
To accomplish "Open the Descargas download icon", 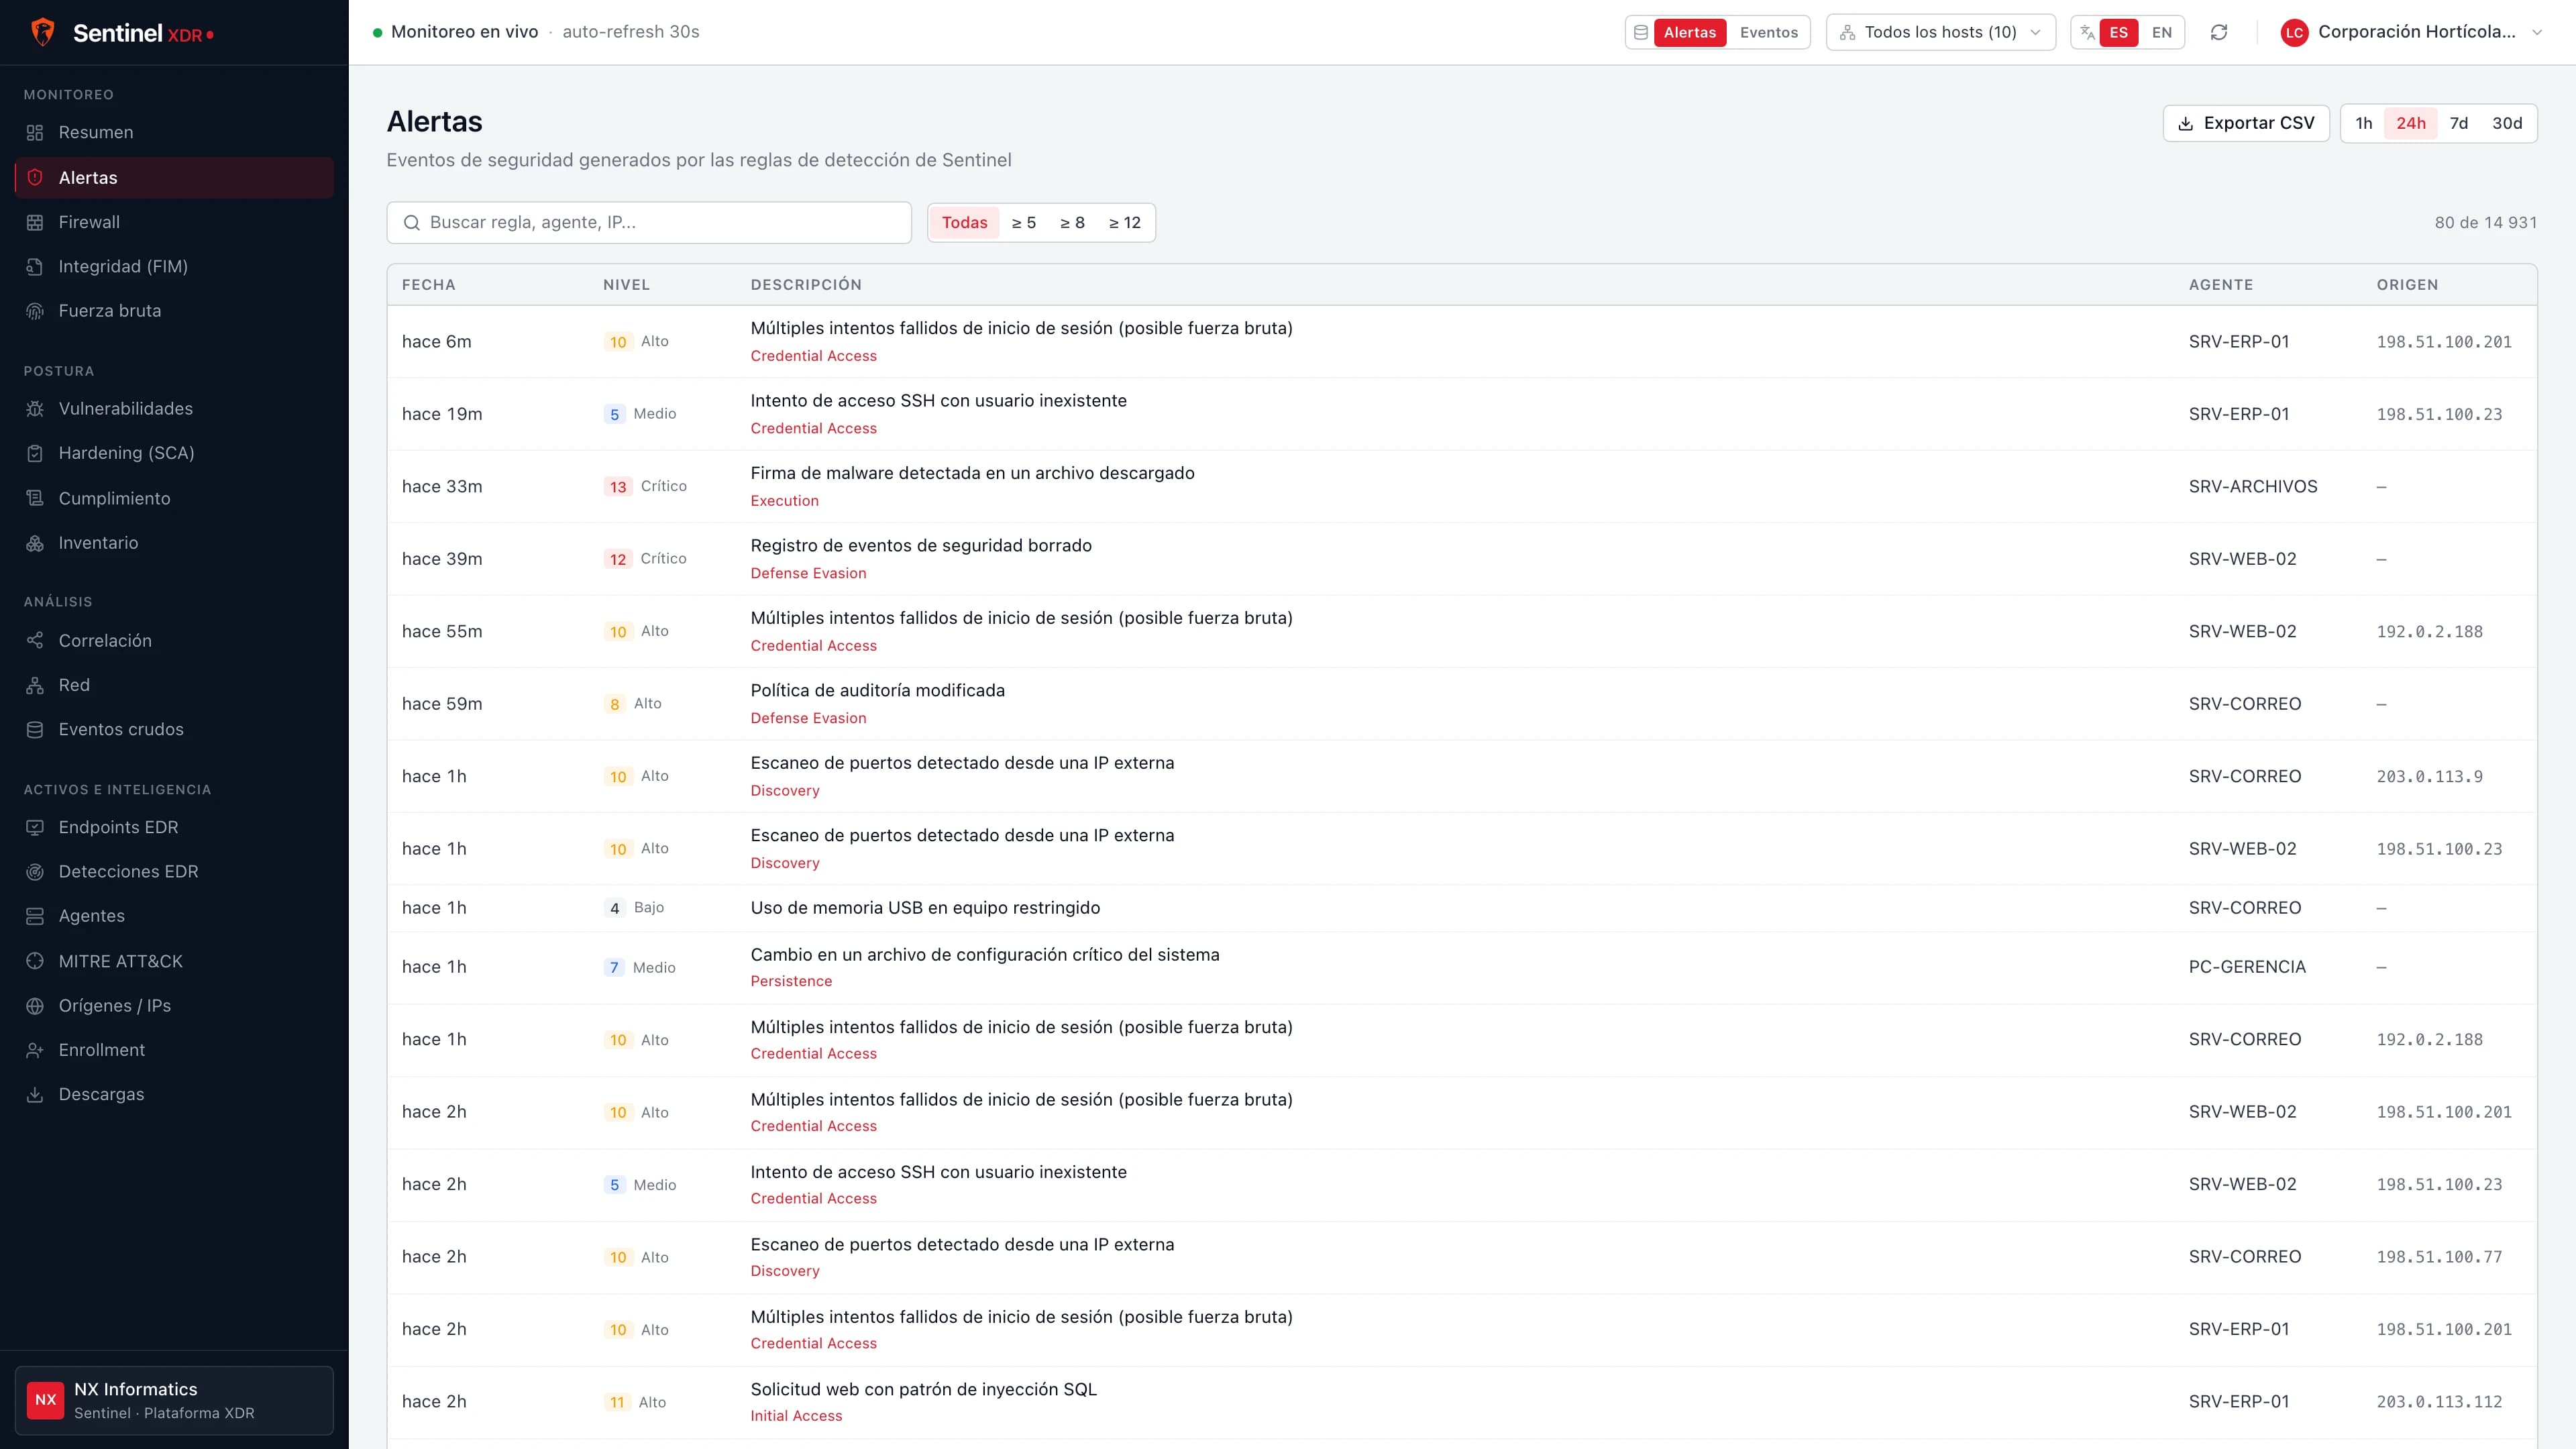I will pyautogui.click(x=35, y=1094).
